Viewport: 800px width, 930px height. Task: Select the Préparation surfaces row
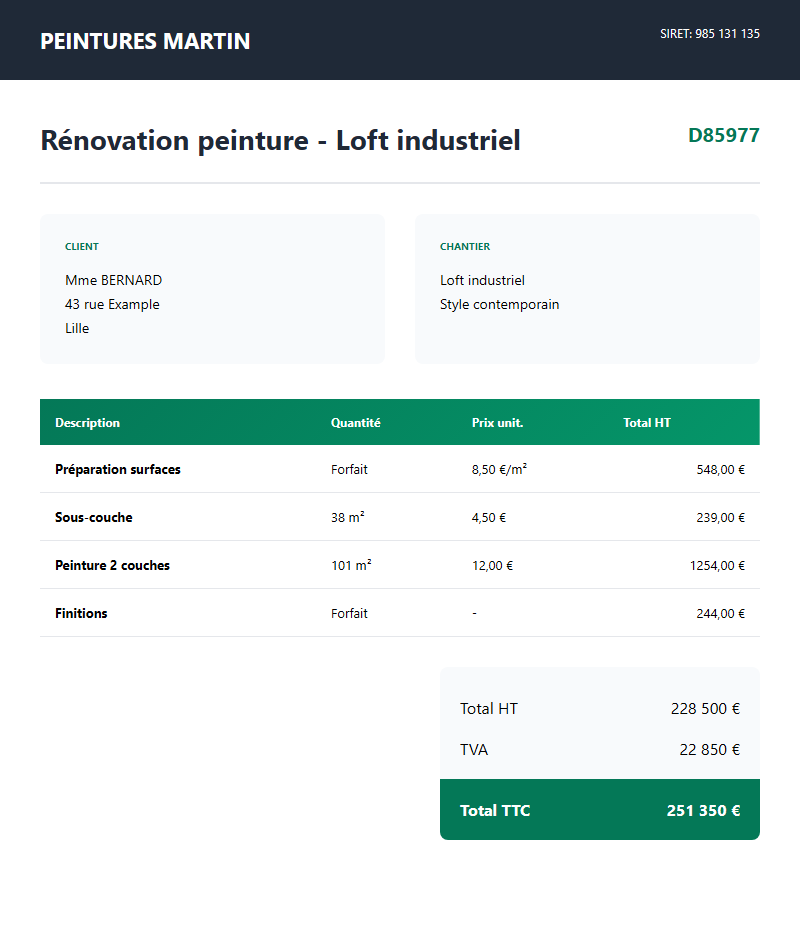(x=118, y=469)
